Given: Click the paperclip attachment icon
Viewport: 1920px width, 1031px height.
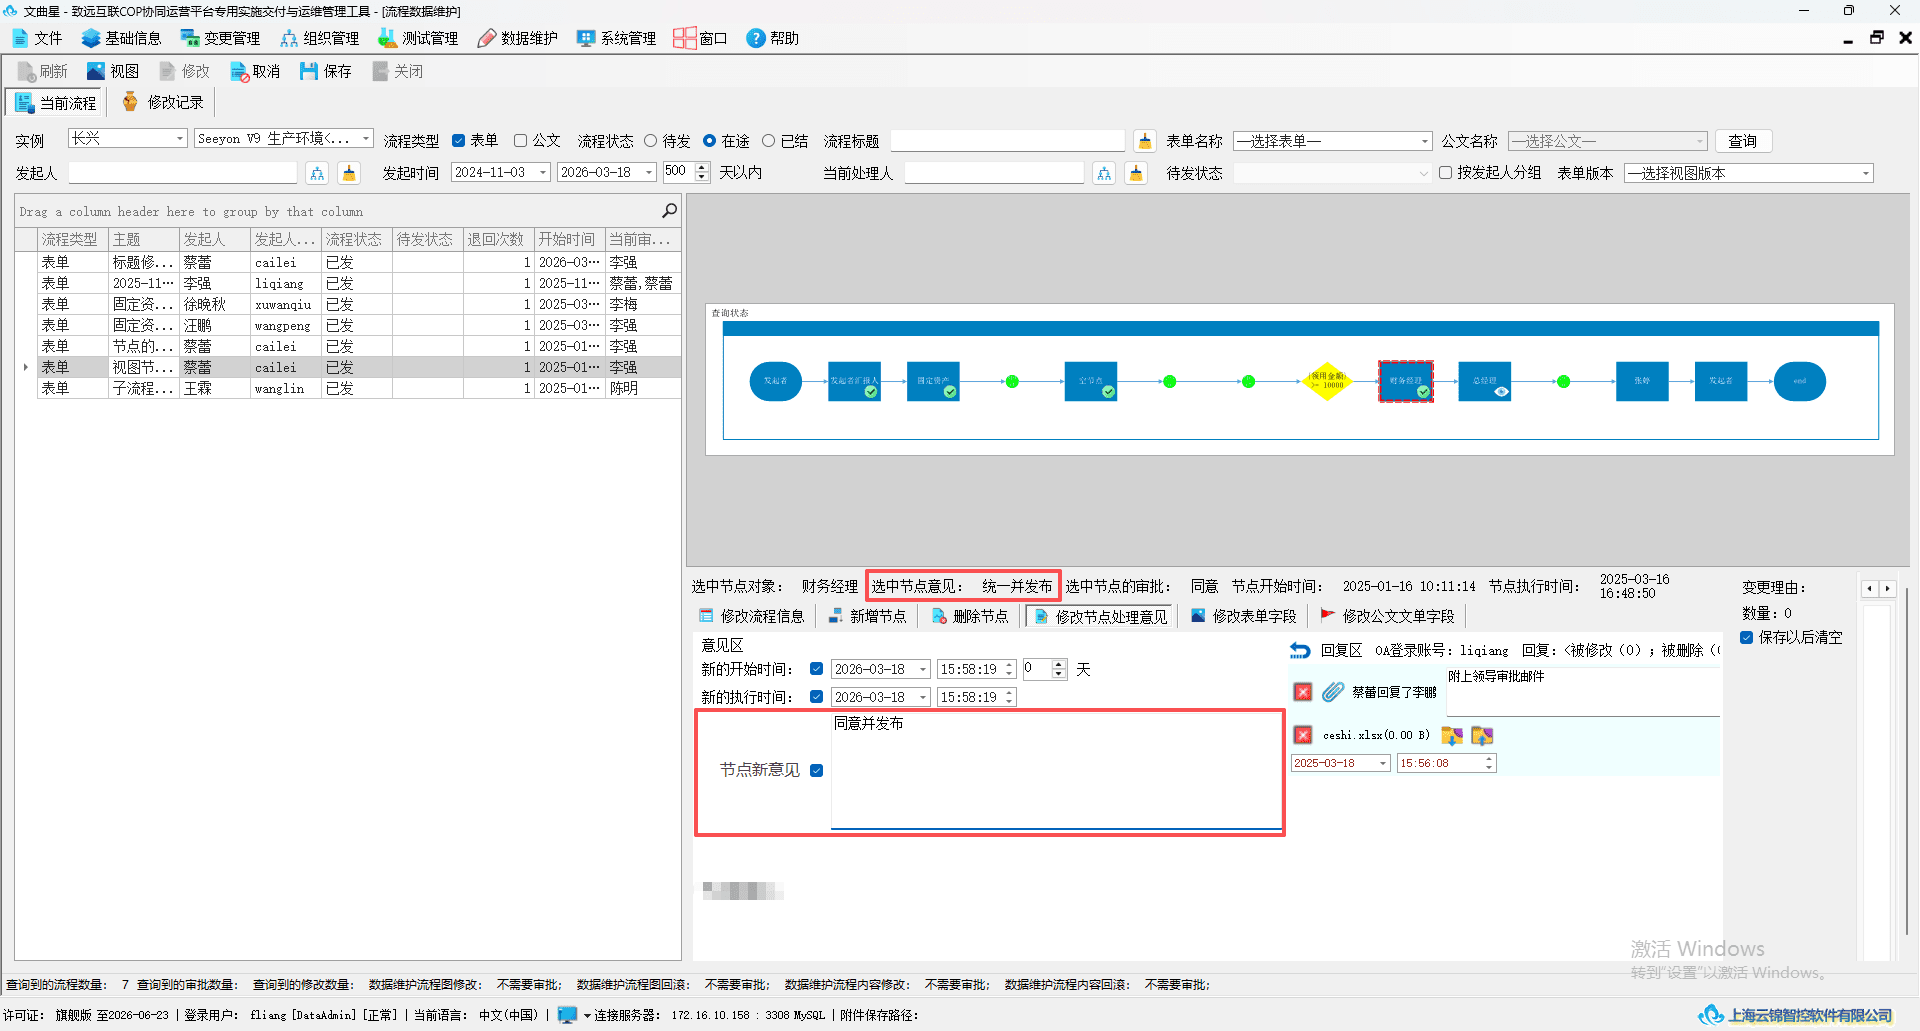Looking at the screenshot, I should (1333, 692).
